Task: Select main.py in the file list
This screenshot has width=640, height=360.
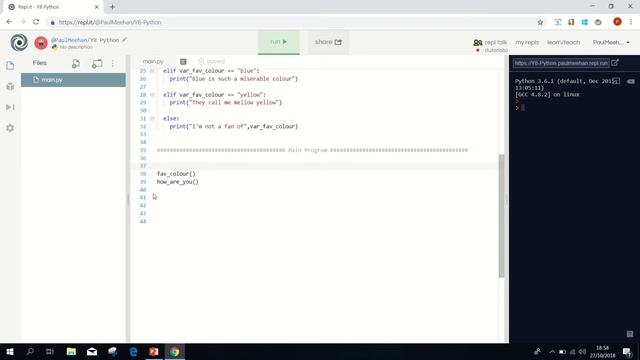Action: point(73,80)
